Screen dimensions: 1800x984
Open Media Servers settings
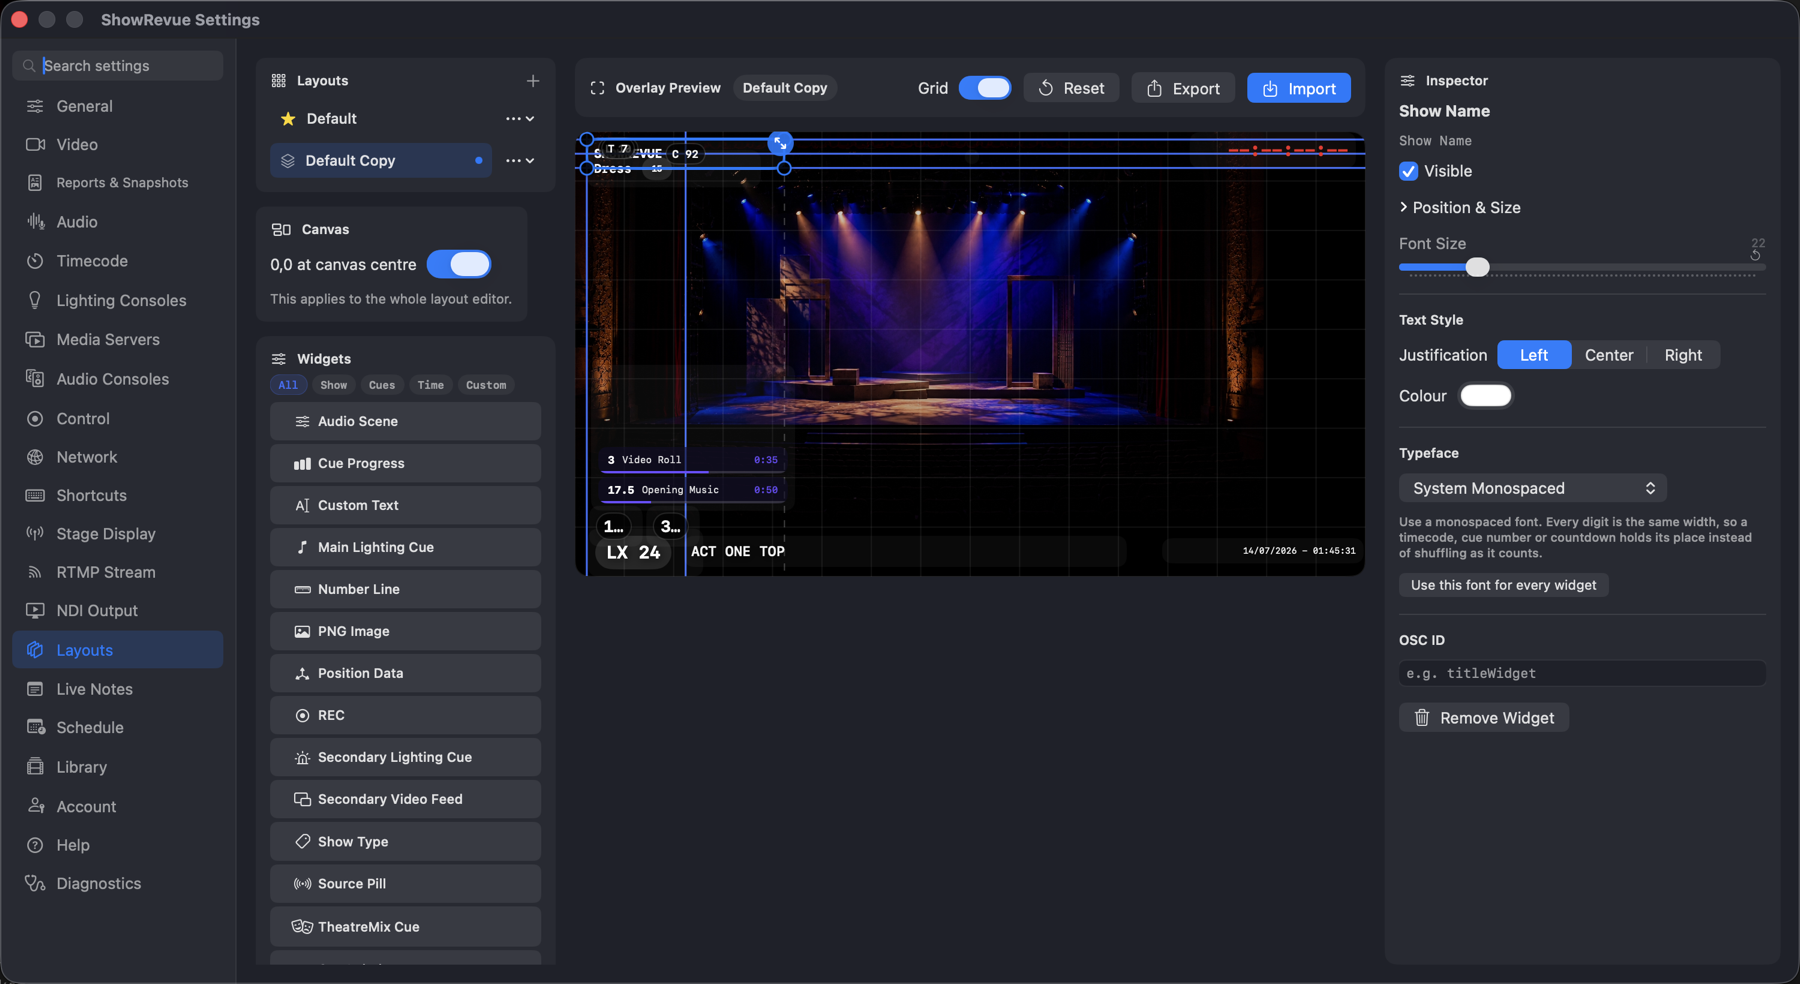tap(118, 340)
